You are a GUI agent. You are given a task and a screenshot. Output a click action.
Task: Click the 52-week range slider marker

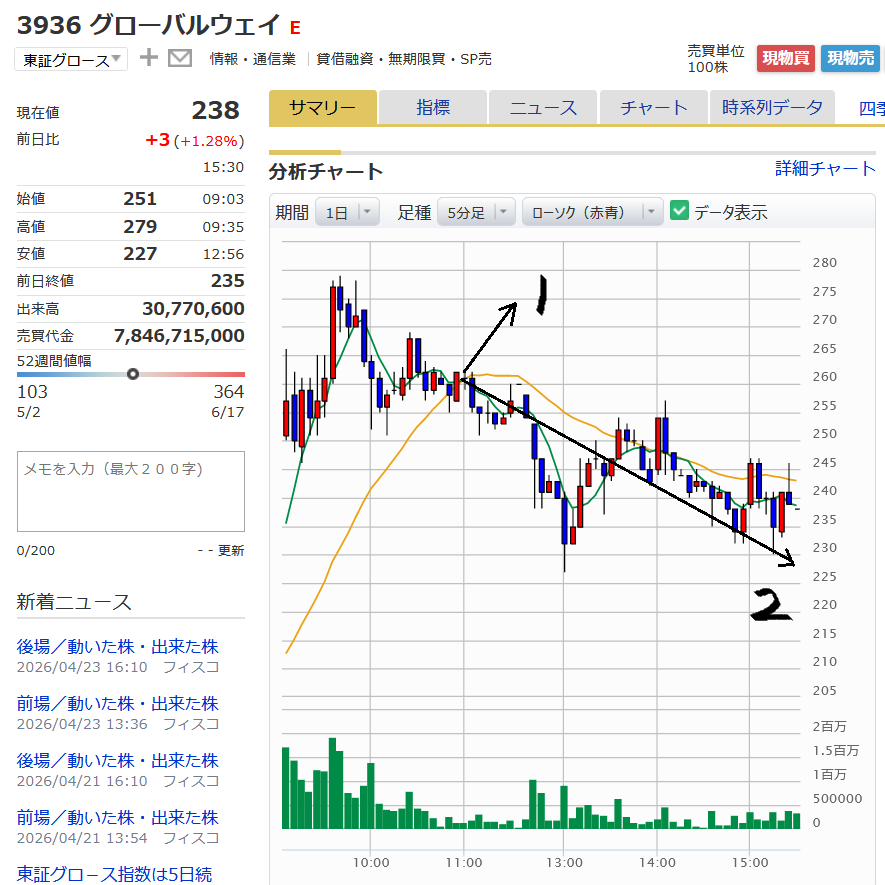tap(133, 374)
